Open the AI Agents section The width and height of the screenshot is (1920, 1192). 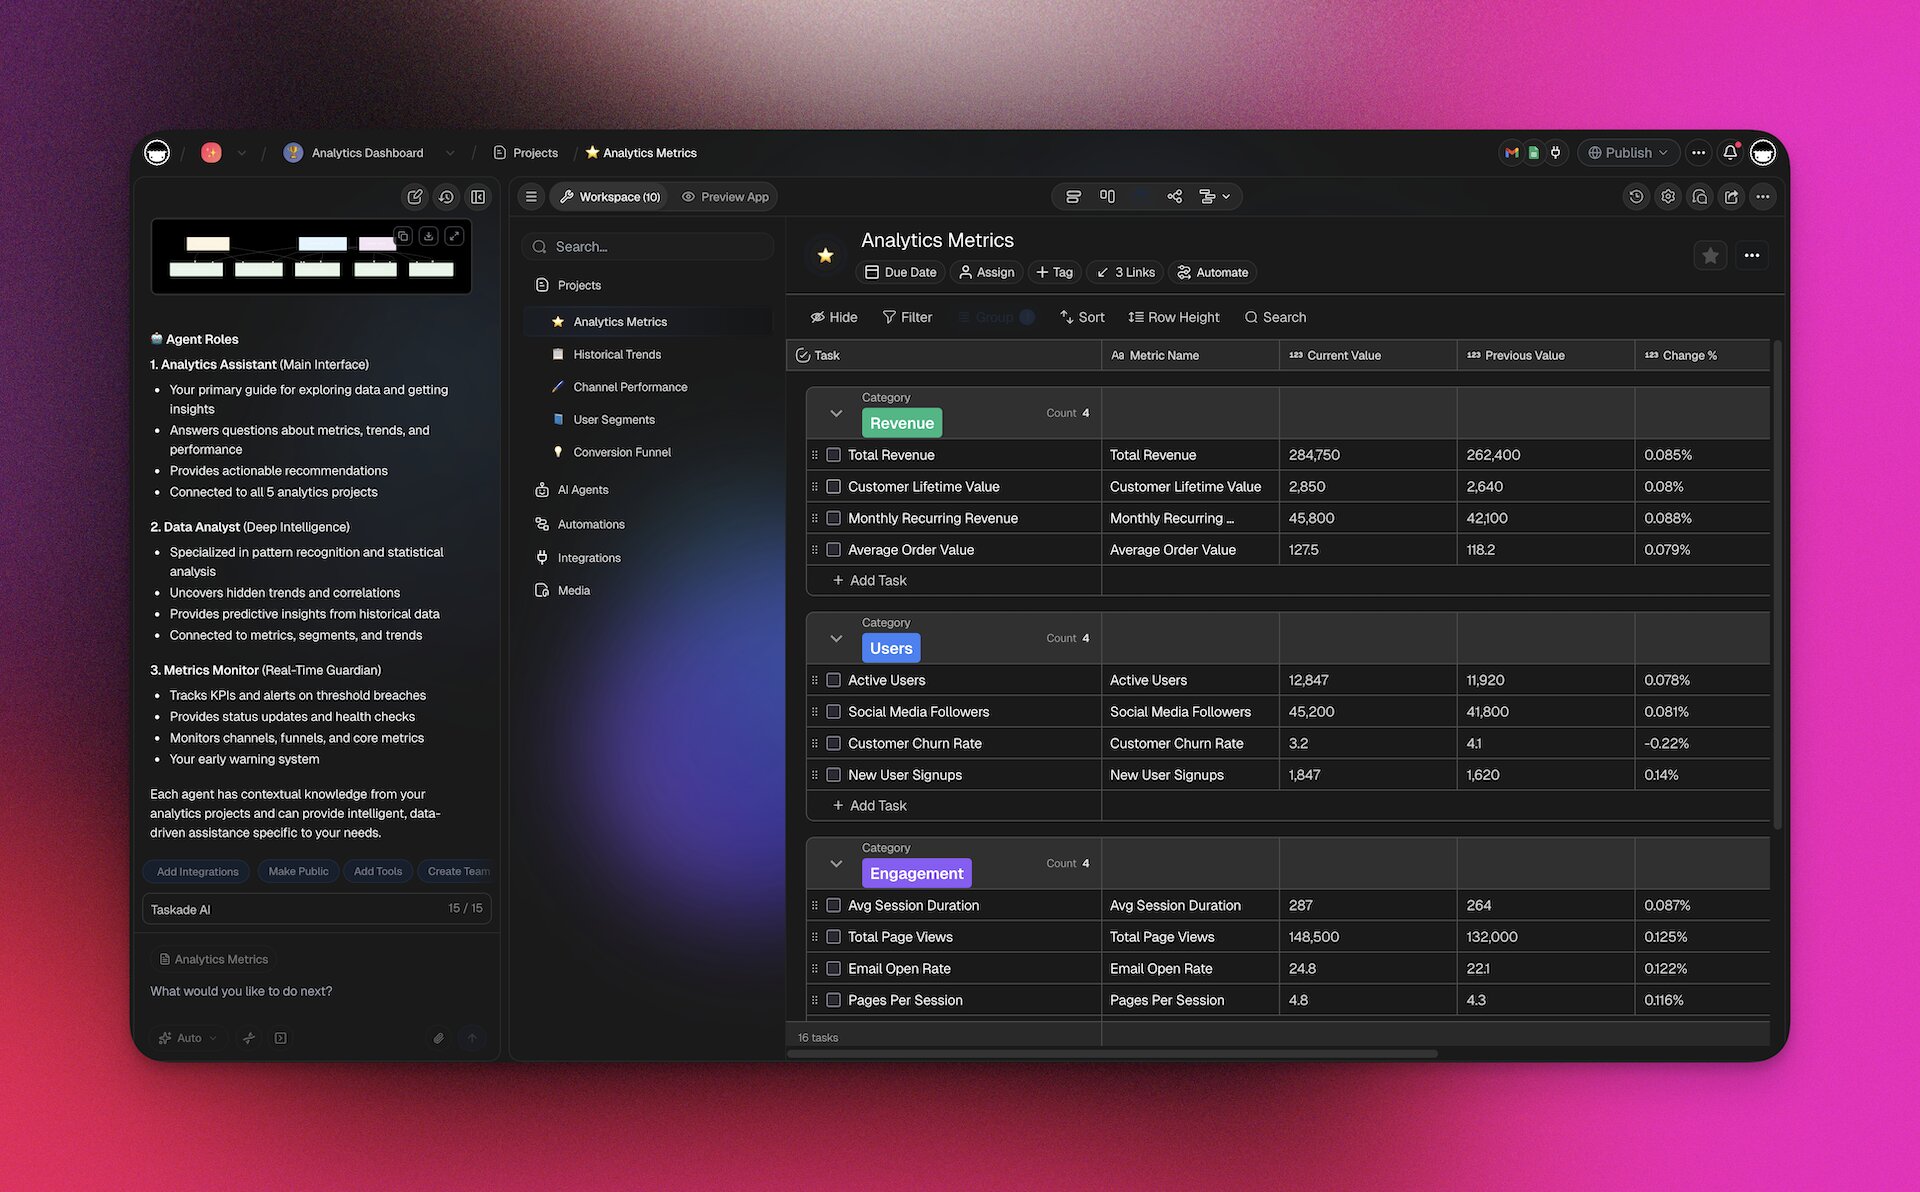click(583, 489)
